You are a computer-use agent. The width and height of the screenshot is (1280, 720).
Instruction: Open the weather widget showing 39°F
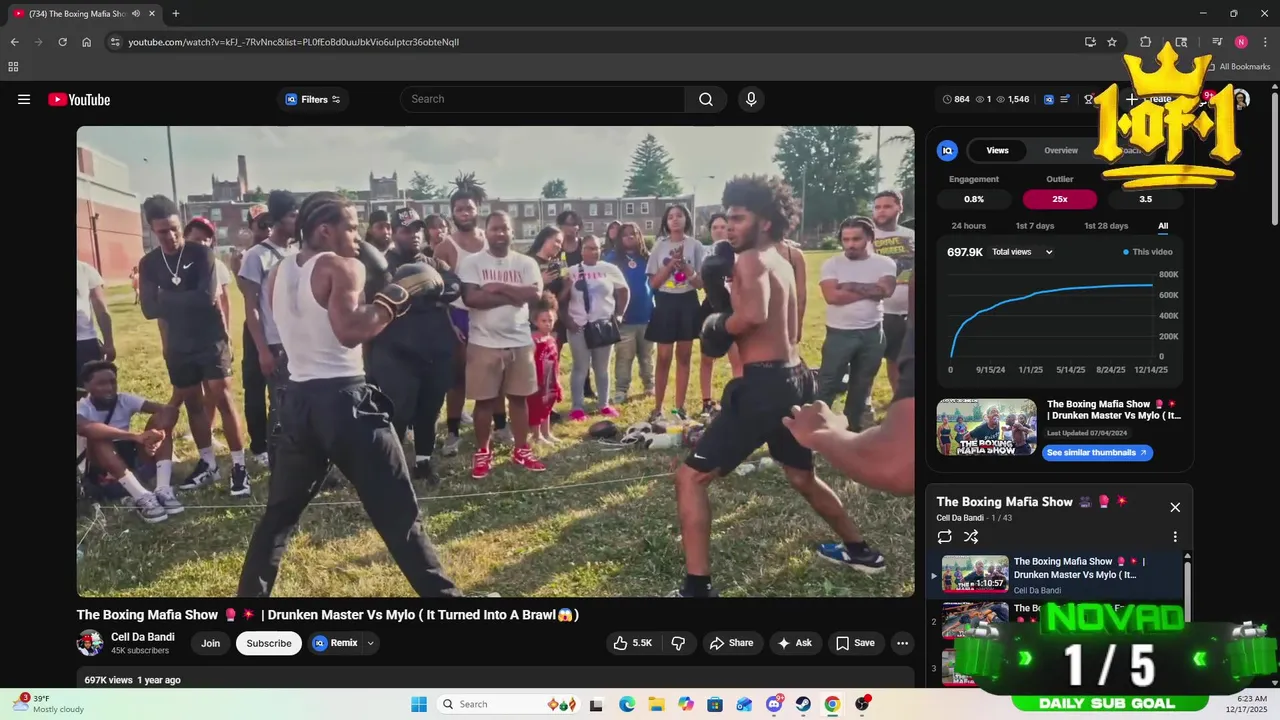48,704
